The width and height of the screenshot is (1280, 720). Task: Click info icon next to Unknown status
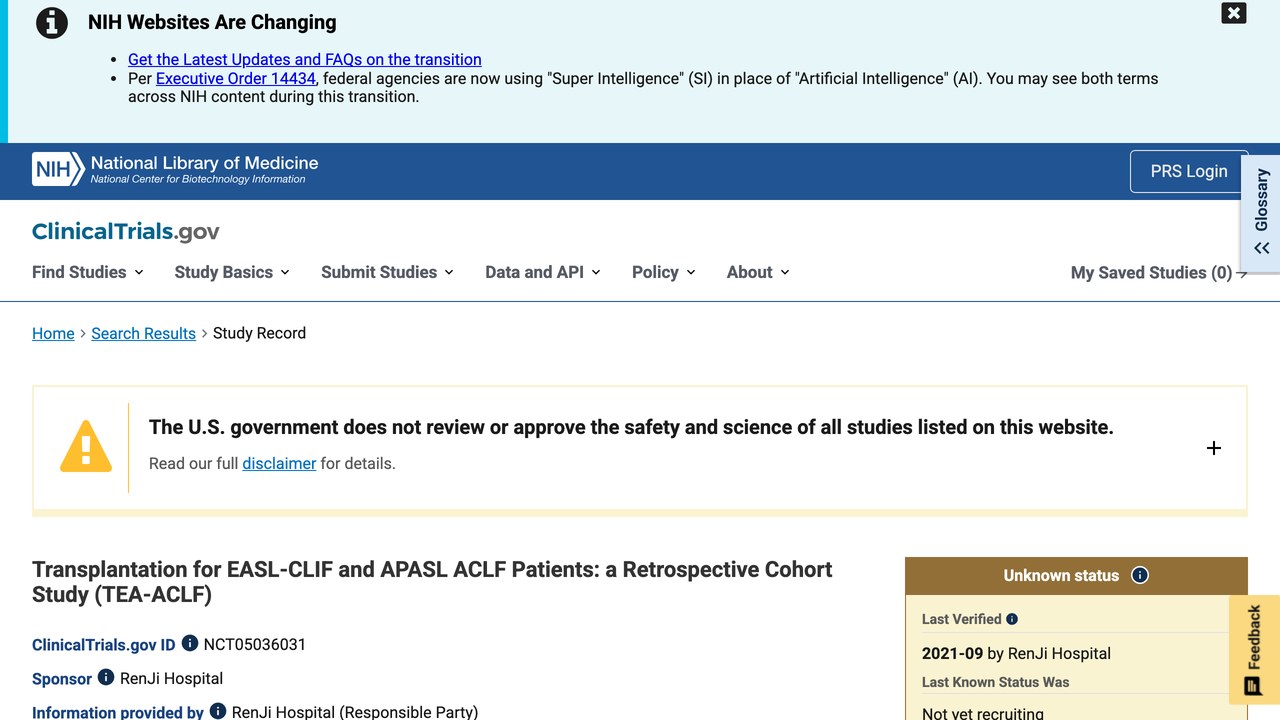(x=1140, y=575)
